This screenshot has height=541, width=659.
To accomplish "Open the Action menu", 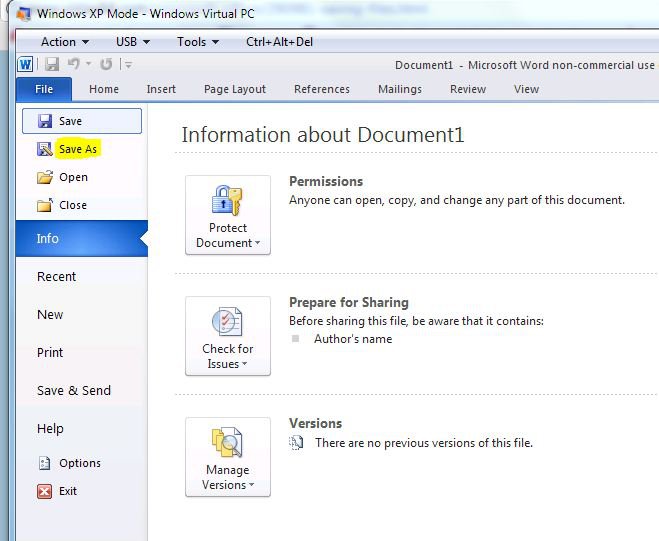I will pos(65,42).
